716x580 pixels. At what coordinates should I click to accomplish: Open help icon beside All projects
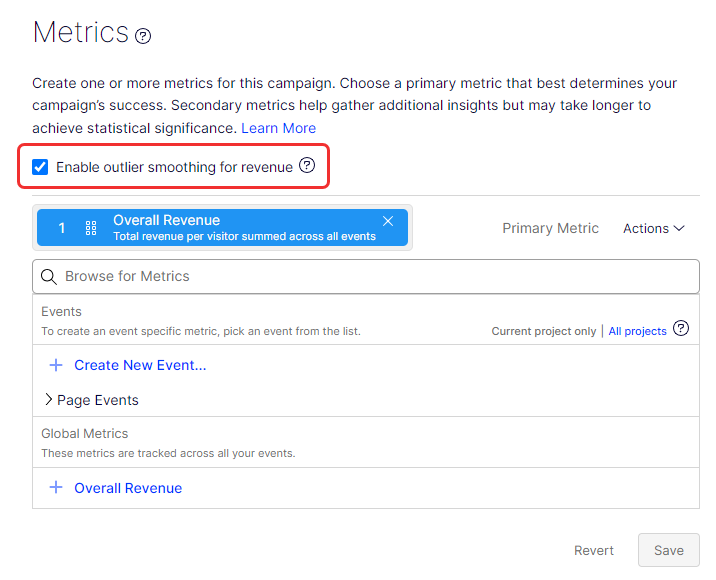681,328
